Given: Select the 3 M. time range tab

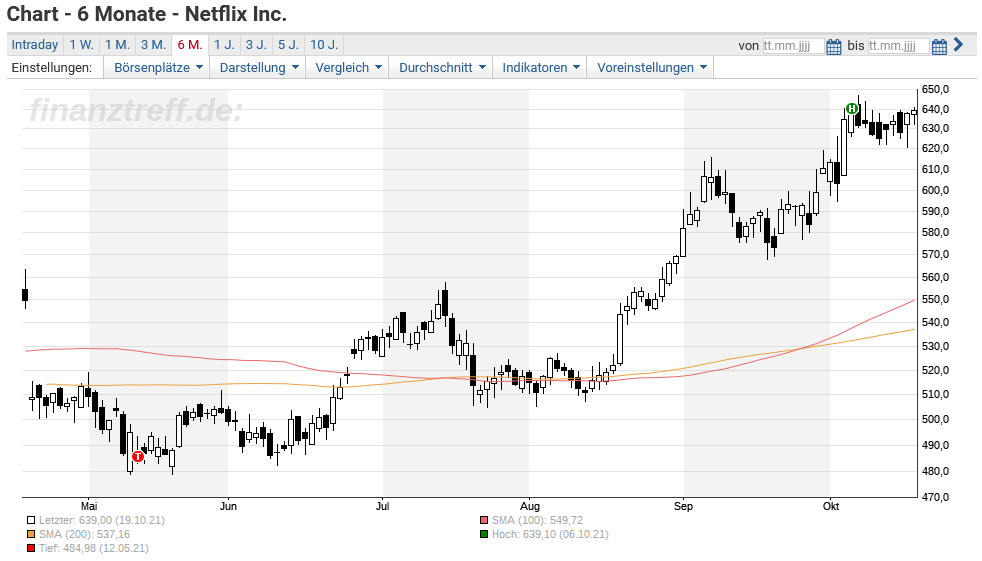Looking at the screenshot, I should point(153,44).
